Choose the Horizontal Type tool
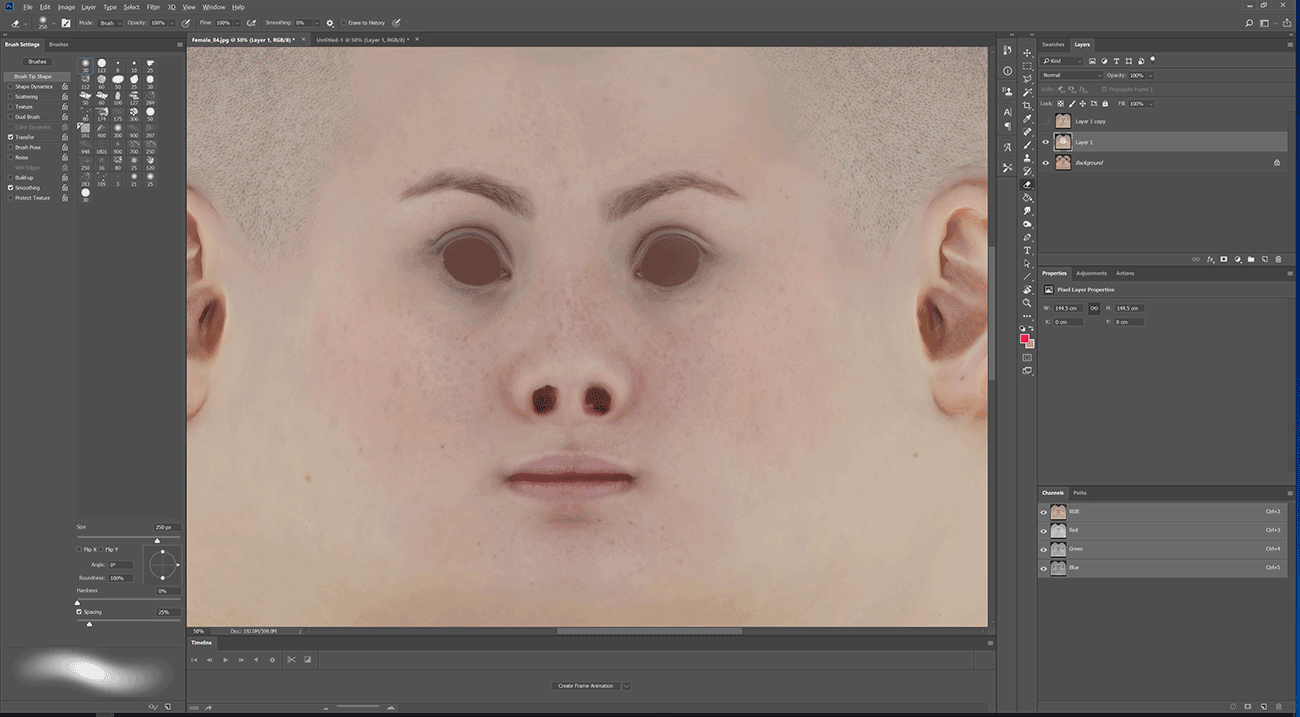The image size is (1300, 717). [x=1027, y=250]
